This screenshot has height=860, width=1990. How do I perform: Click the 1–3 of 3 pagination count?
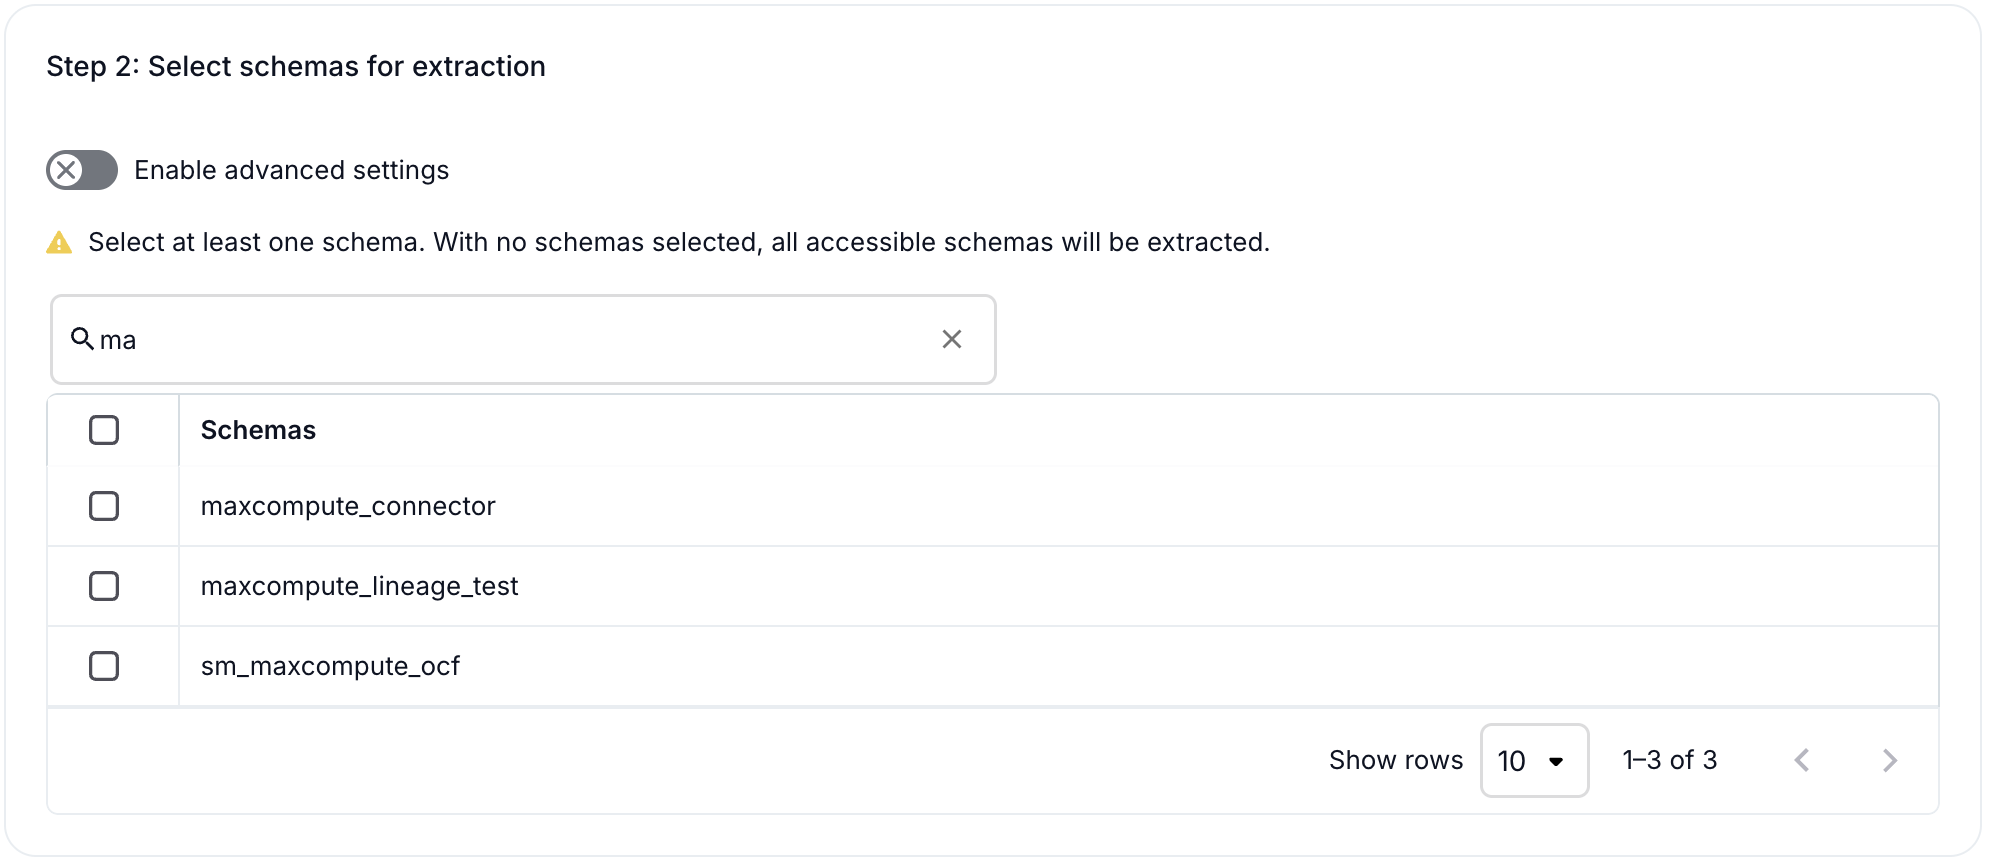coord(1669,760)
